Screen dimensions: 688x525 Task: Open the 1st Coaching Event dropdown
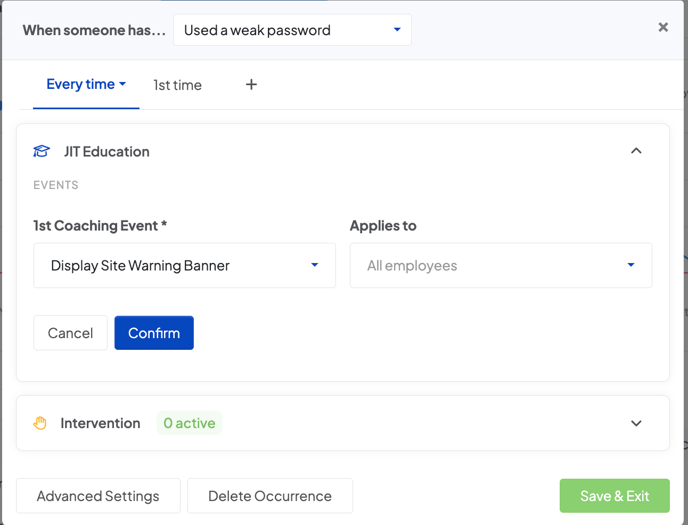(185, 265)
